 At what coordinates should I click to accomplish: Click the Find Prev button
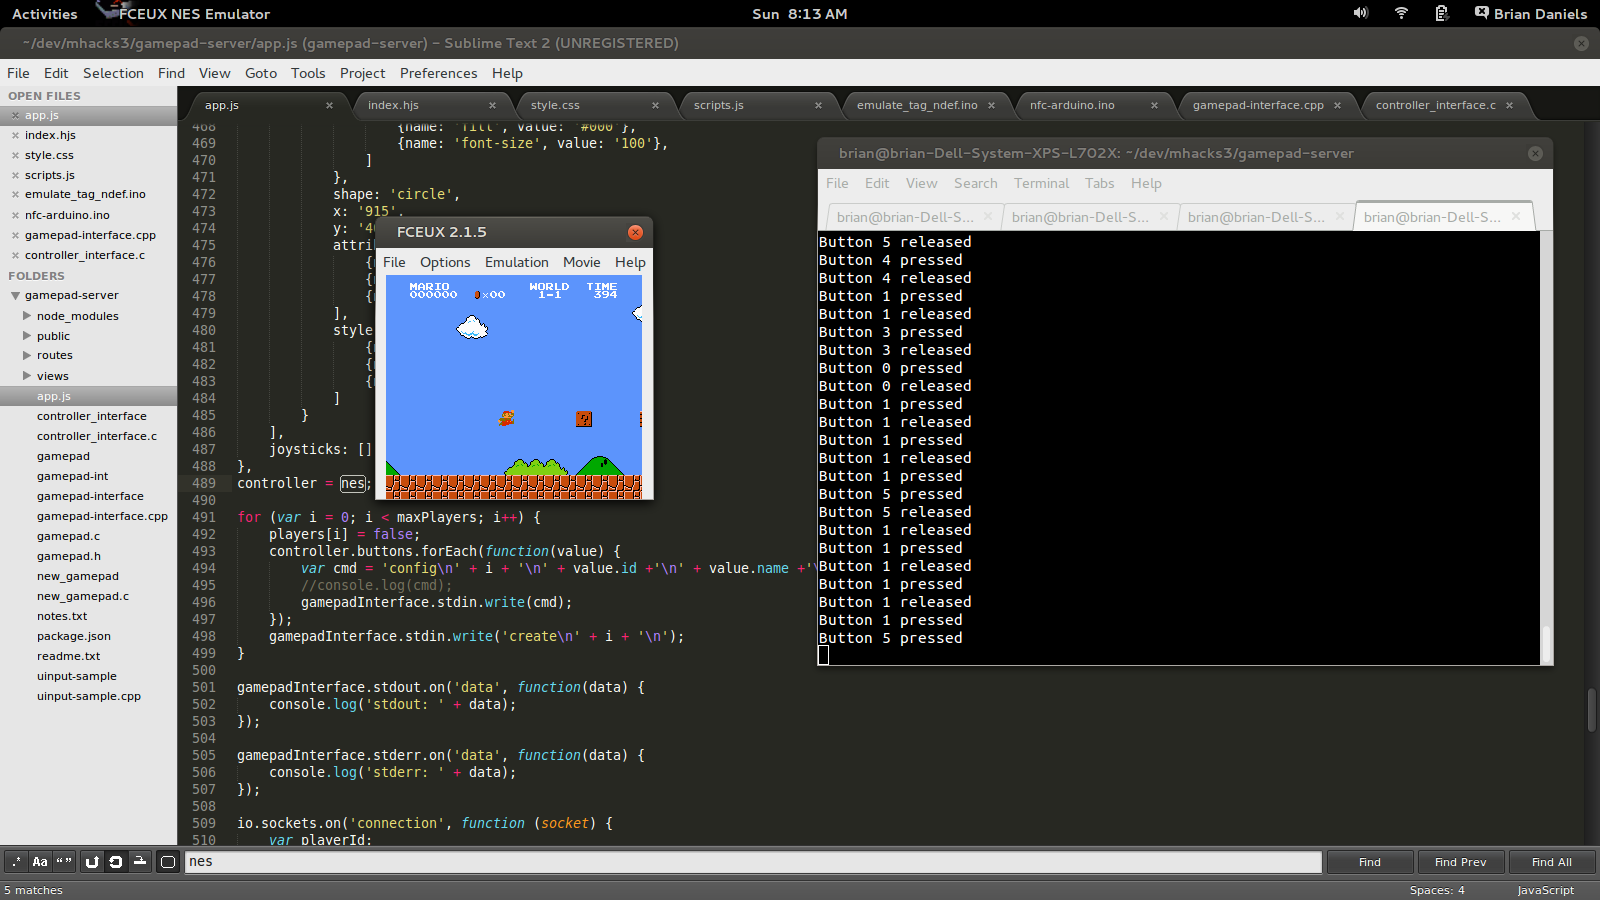[1460, 862]
